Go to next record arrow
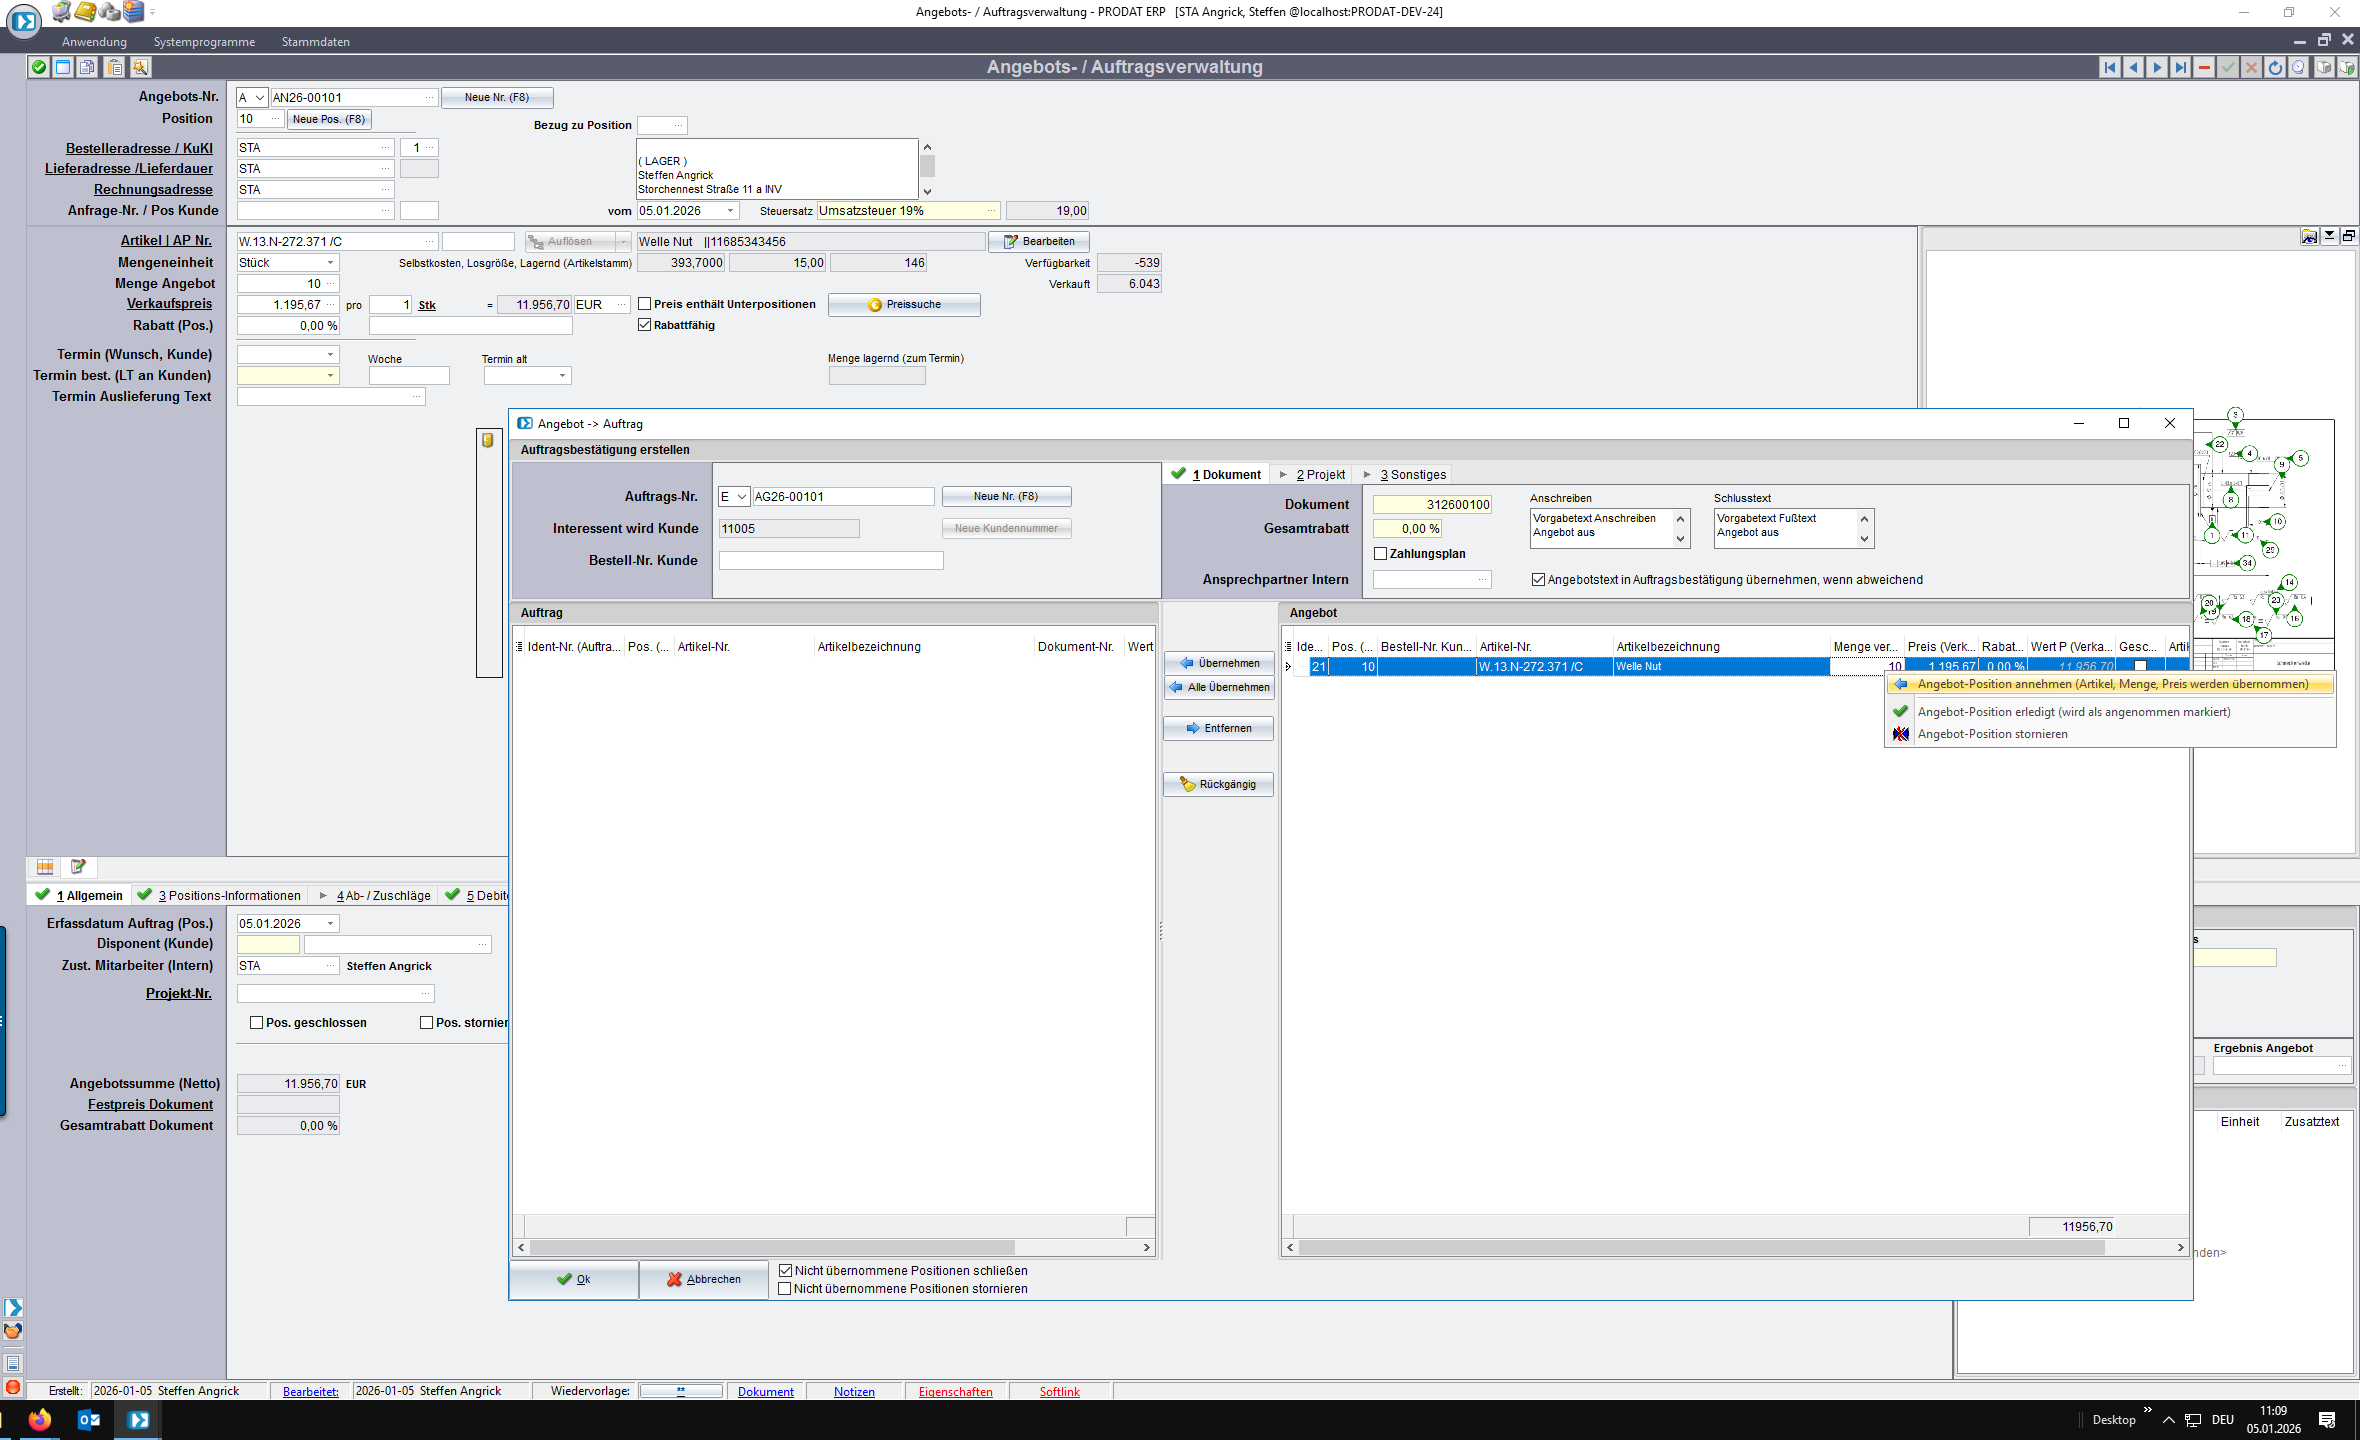The height and width of the screenshot is (1440, 2360). click(x=2157, y=67)
